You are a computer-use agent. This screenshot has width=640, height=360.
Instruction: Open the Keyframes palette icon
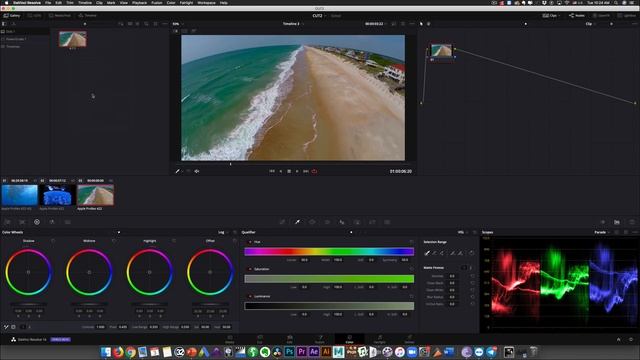pos(603,222)
